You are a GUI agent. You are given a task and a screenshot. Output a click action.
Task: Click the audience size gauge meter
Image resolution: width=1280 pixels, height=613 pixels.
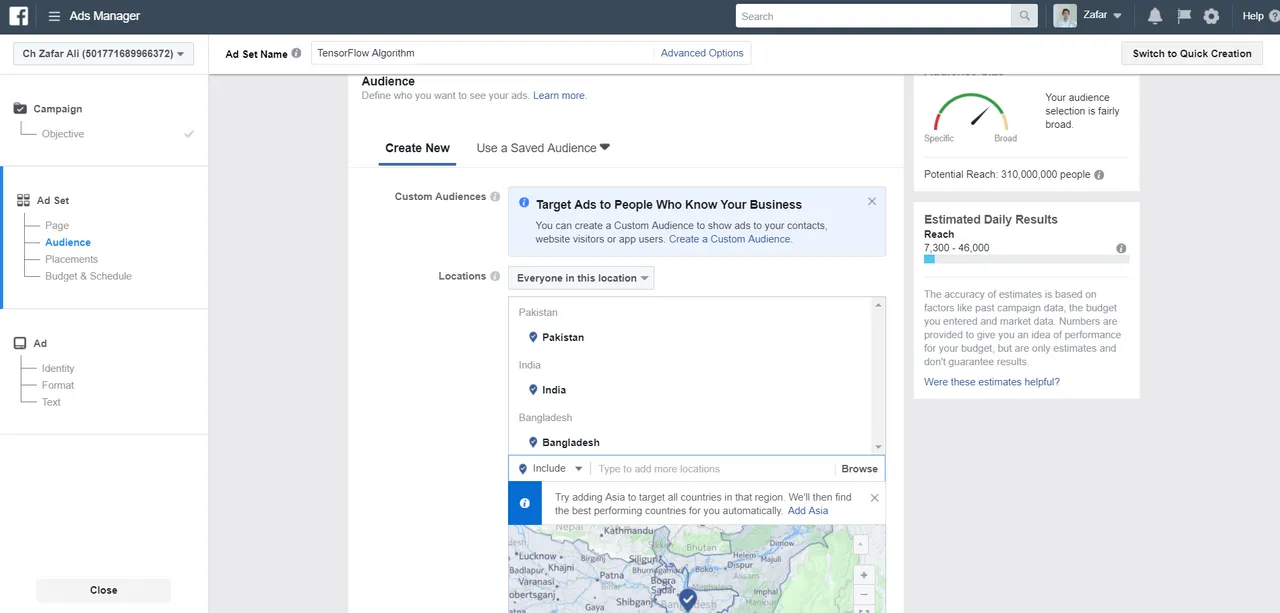point(970,111)
